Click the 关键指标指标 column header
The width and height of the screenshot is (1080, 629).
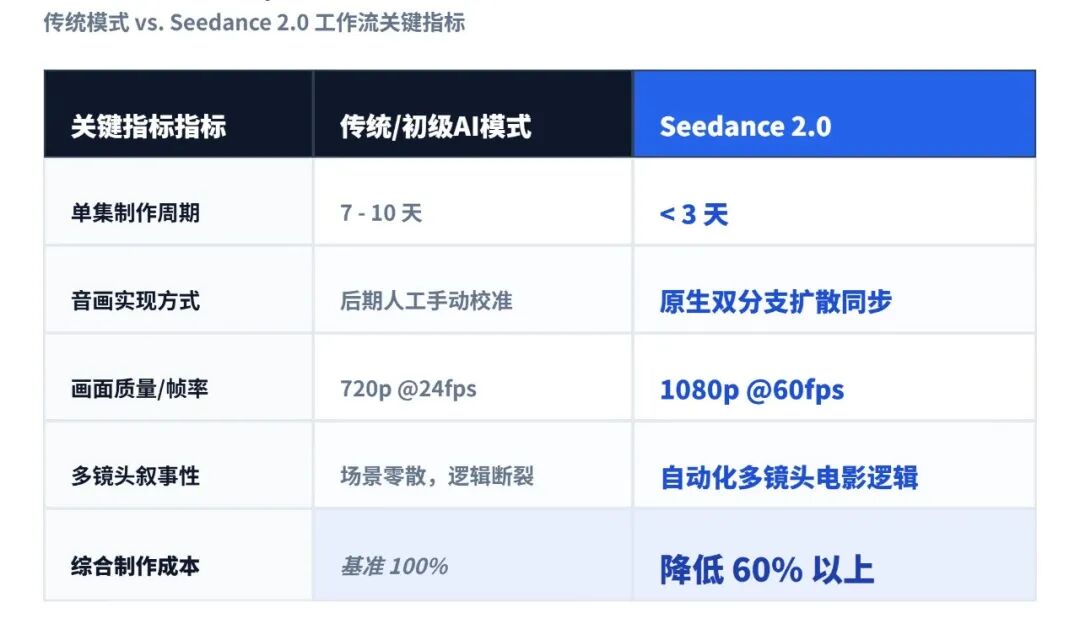[148, 126]
